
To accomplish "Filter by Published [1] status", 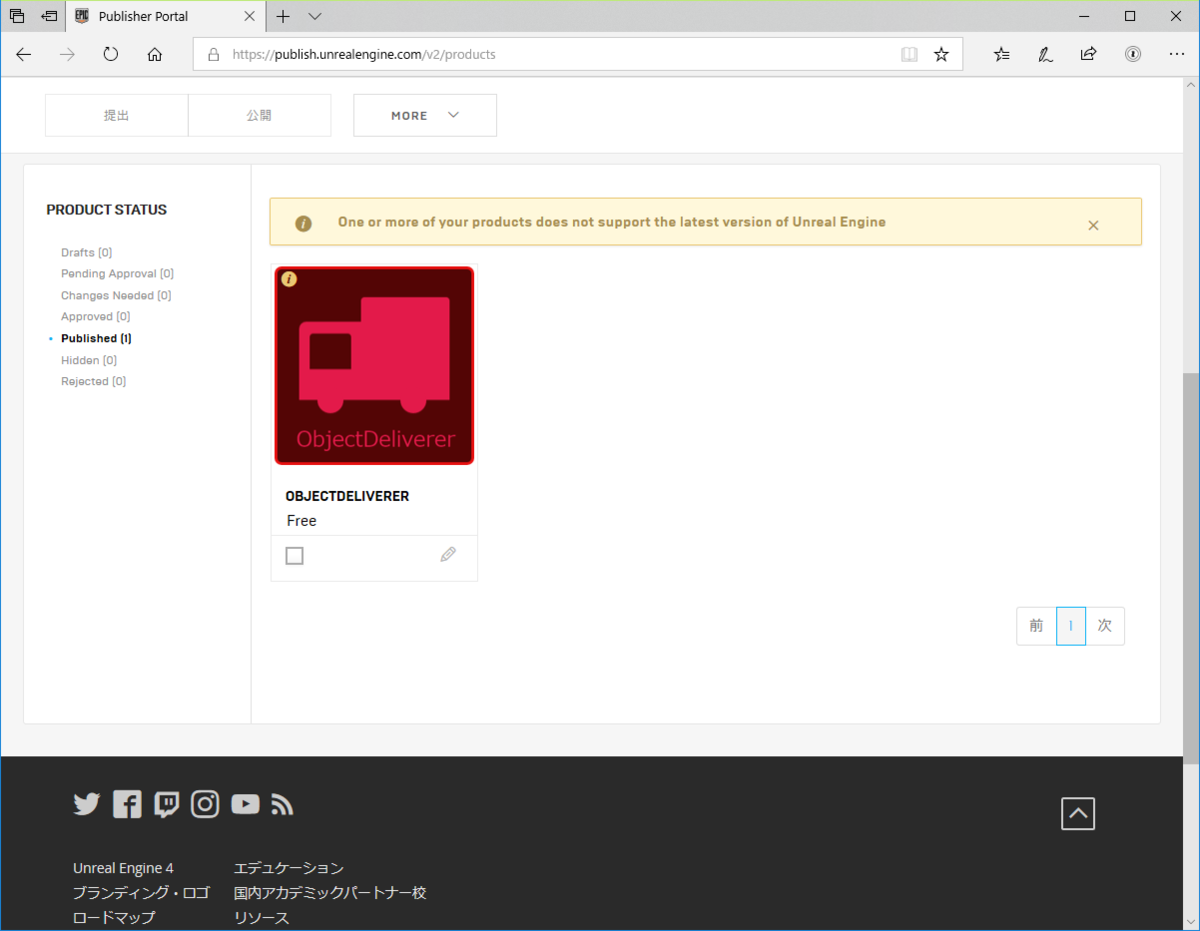I will (x=96, y=339).
